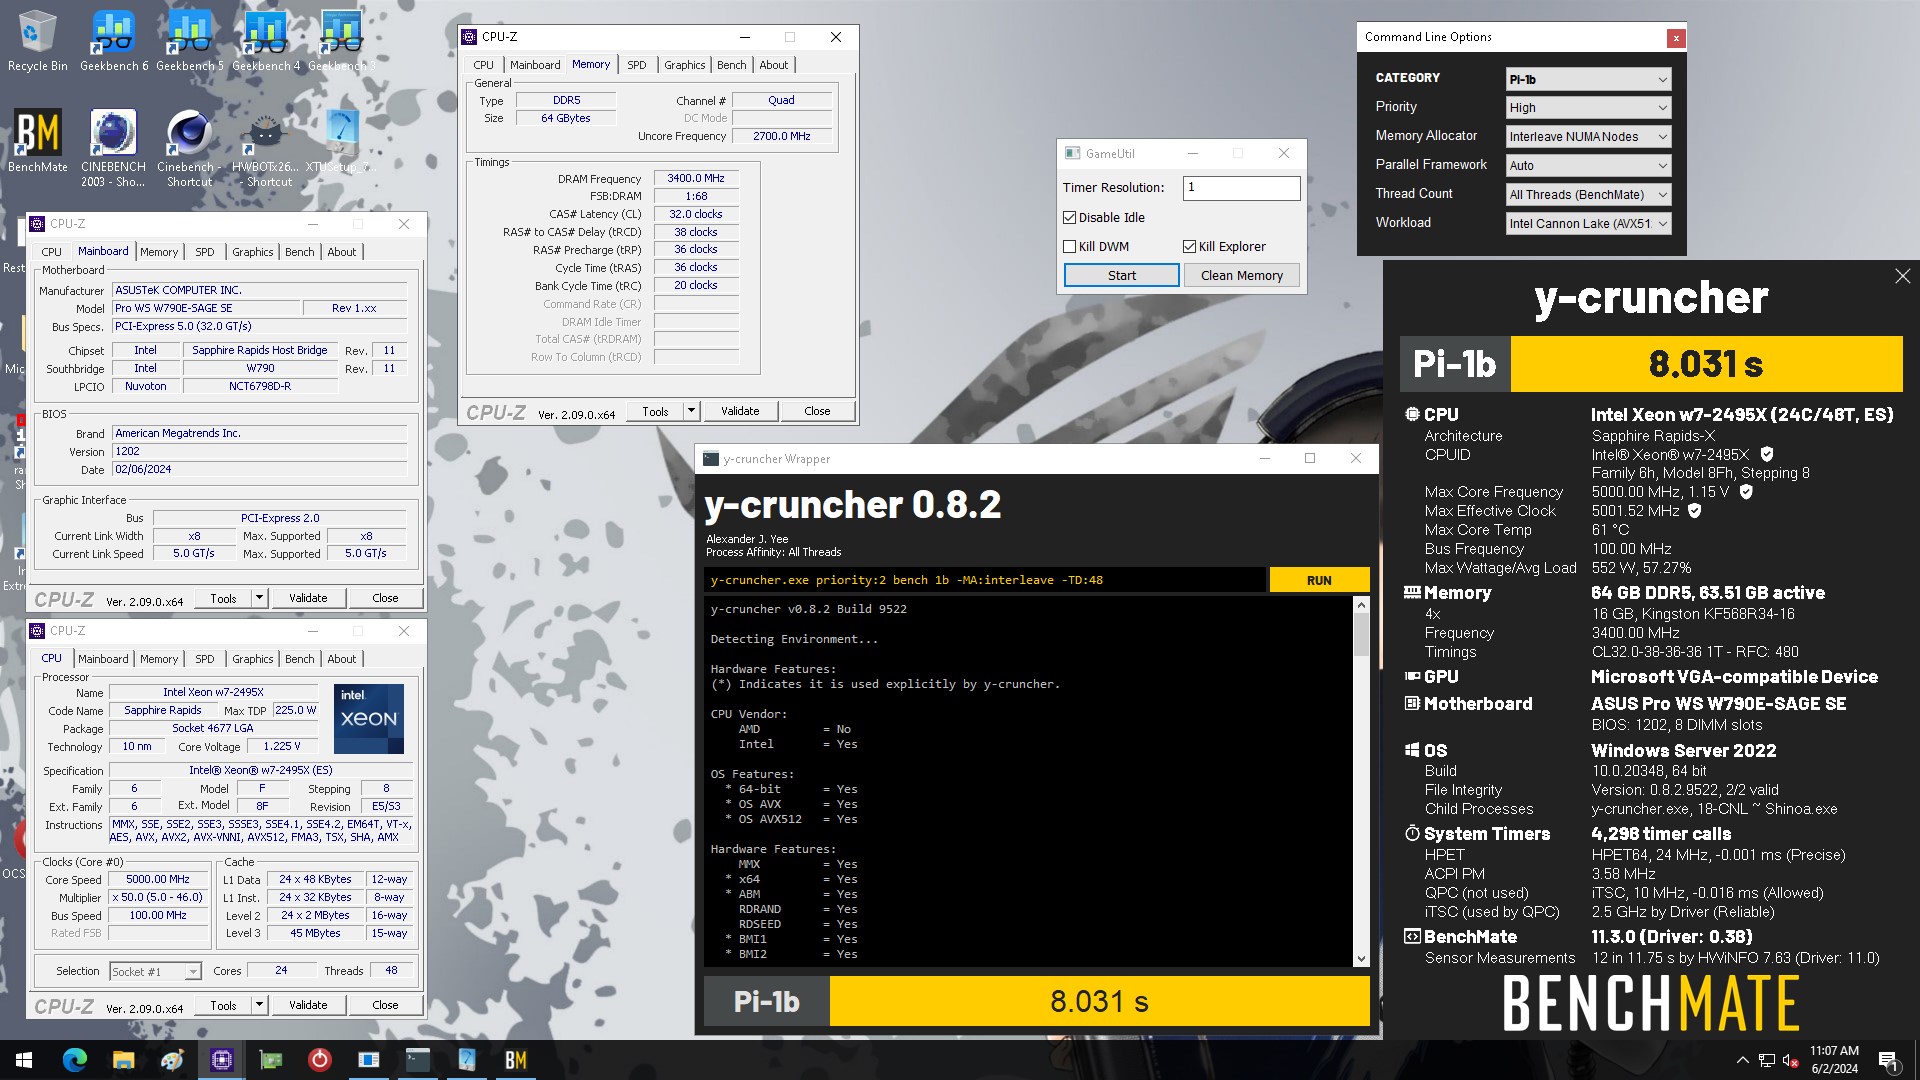Expand the Tools arrow in CPU-Z Memory window
Image resolution: width=1920 pixels, height=1080 pixels.
(x=691, y=411)
